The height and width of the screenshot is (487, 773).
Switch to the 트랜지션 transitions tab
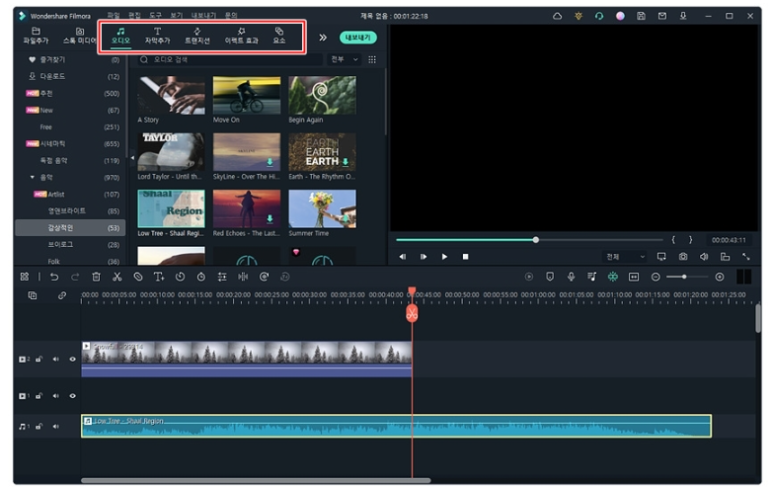197,36
